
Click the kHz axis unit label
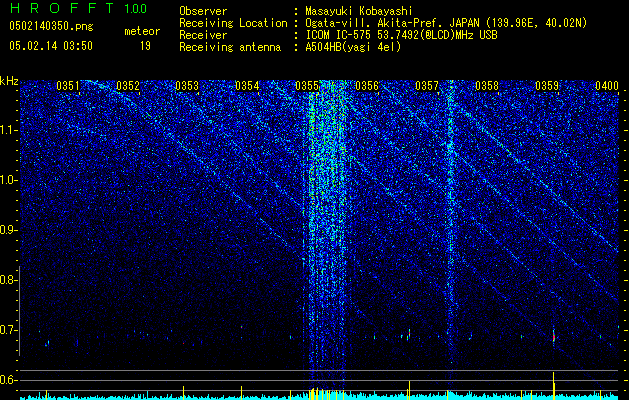point(9,81)
